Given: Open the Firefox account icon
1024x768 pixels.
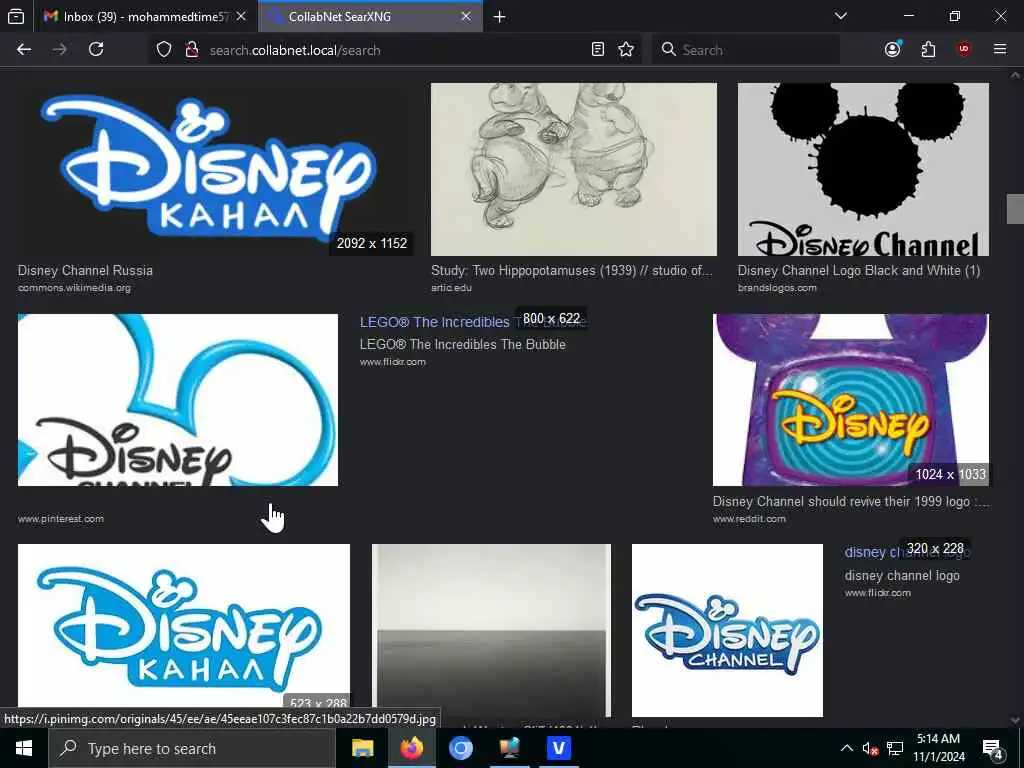Looking at the screenshot, I should coord(893,50).
